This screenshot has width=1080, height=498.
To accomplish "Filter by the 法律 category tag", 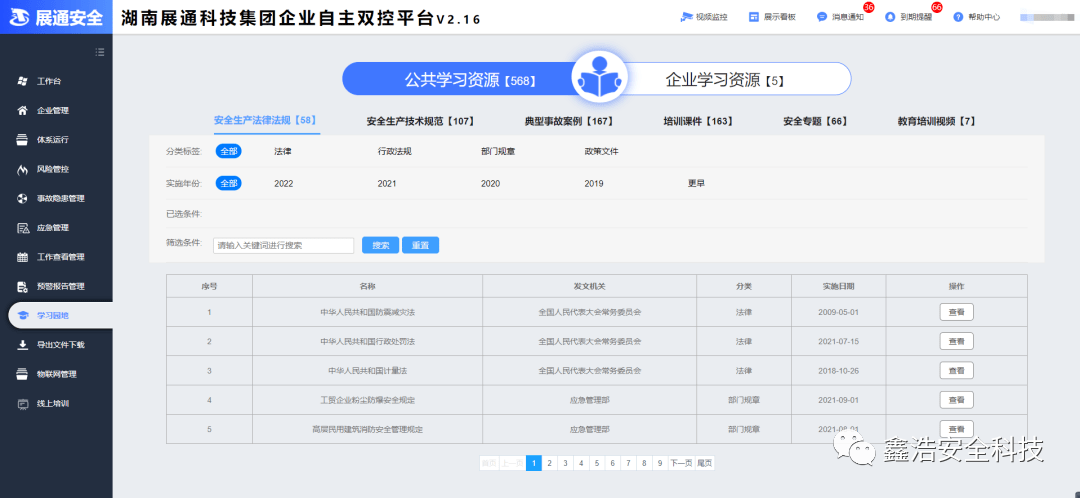I will [x=282, y=152].
